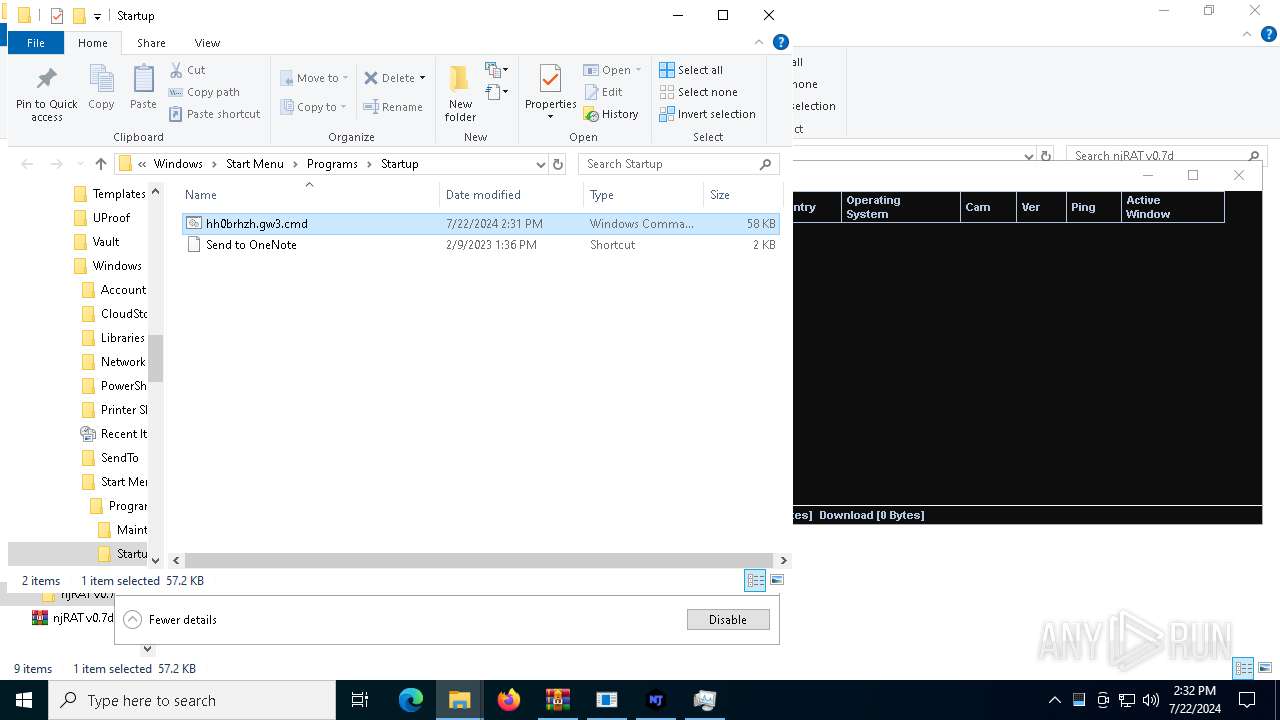1280x720 pixels.
Task: Delete the selected file
Action: click(x=394, y=78)
